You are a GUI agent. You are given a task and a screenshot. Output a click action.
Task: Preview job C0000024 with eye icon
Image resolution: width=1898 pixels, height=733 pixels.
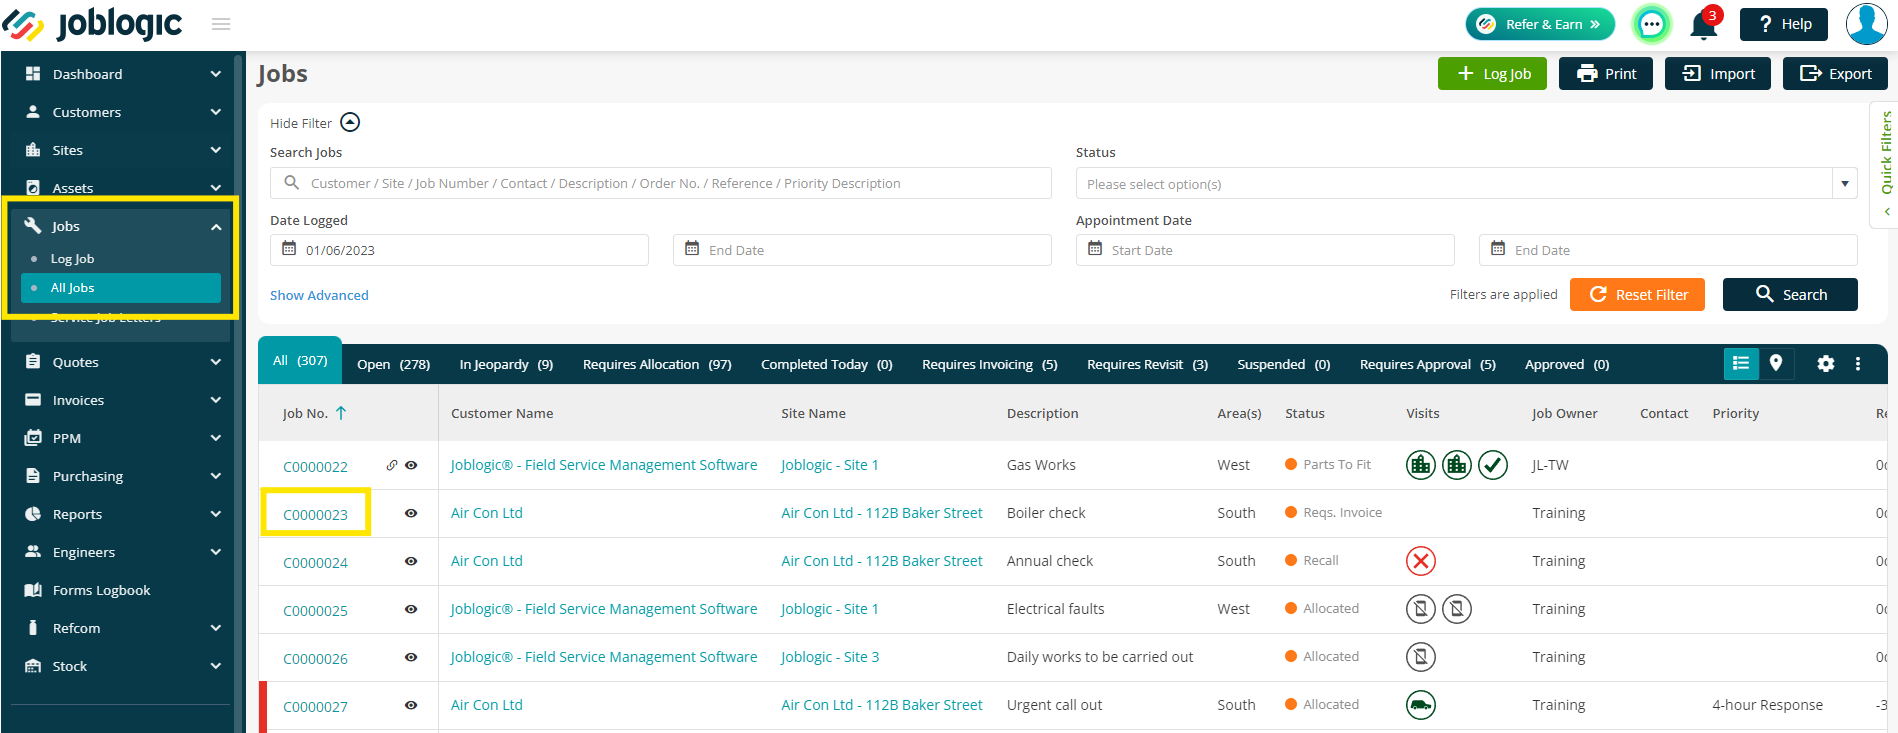pyautogui.click(x=411, y=561)
